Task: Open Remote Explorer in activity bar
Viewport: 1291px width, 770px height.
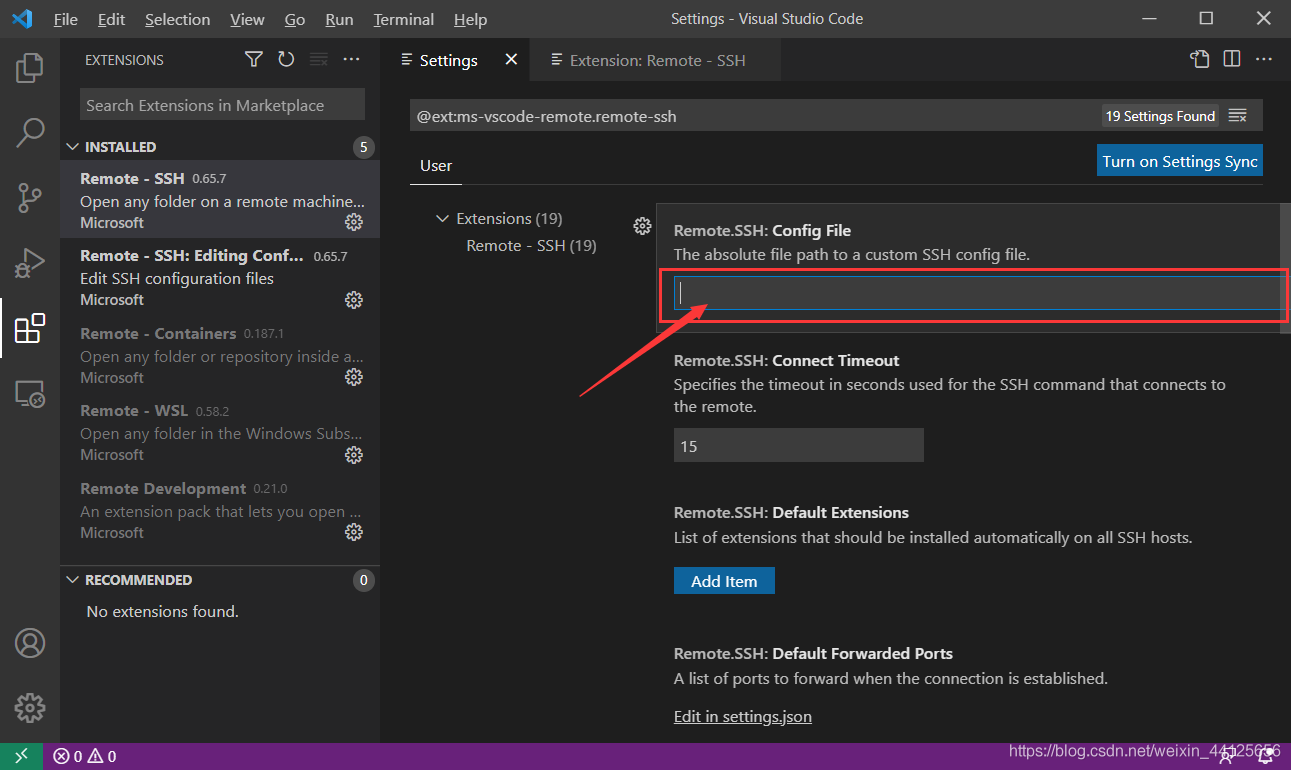Action: pos(30,394)
